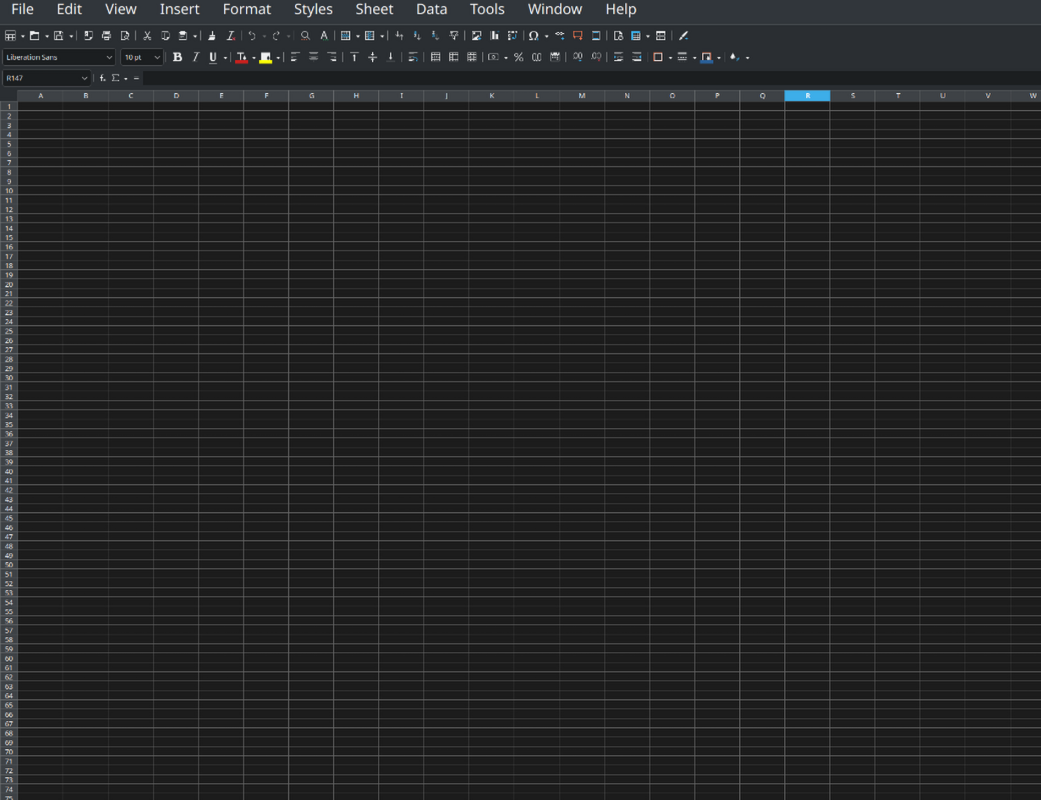Click the Cut scissors icon
This screenshot has height=800, width=1041.
[147, 36]
